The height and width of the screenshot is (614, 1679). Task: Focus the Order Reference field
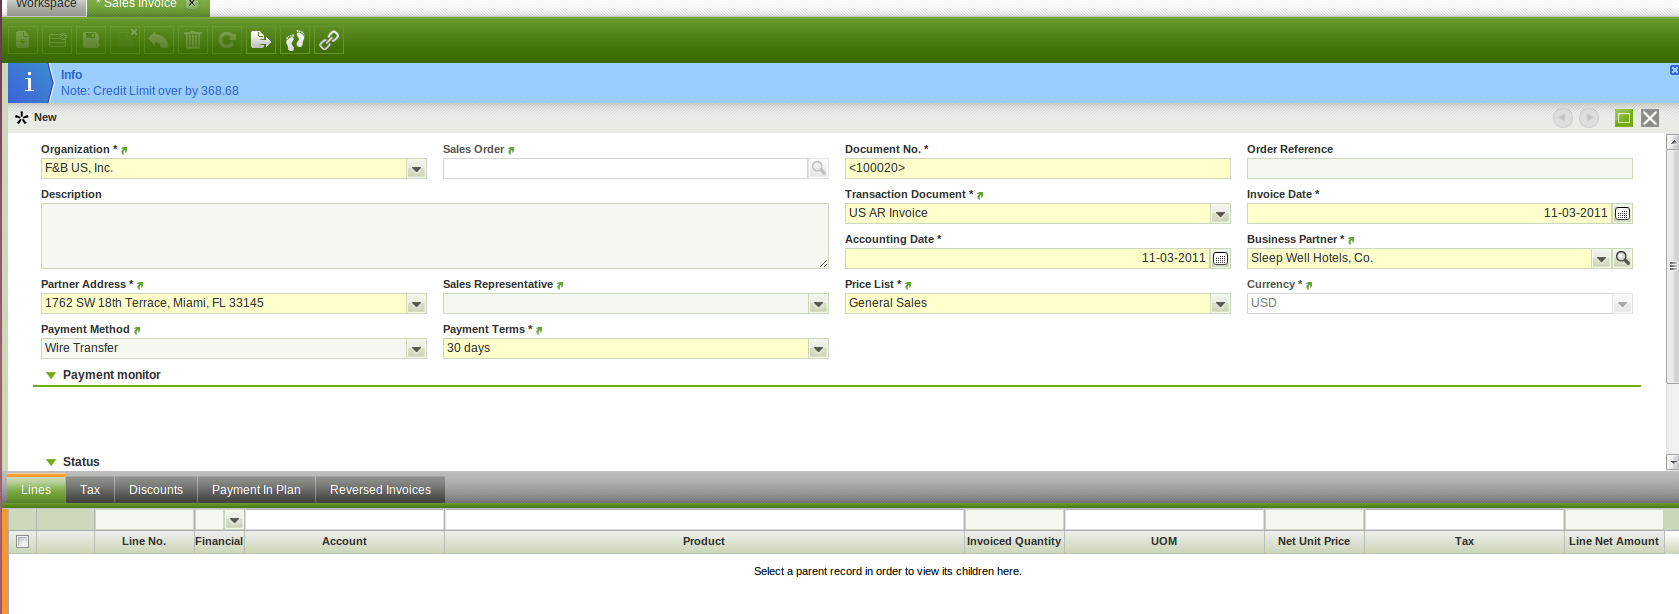[x=1440, y=168]
